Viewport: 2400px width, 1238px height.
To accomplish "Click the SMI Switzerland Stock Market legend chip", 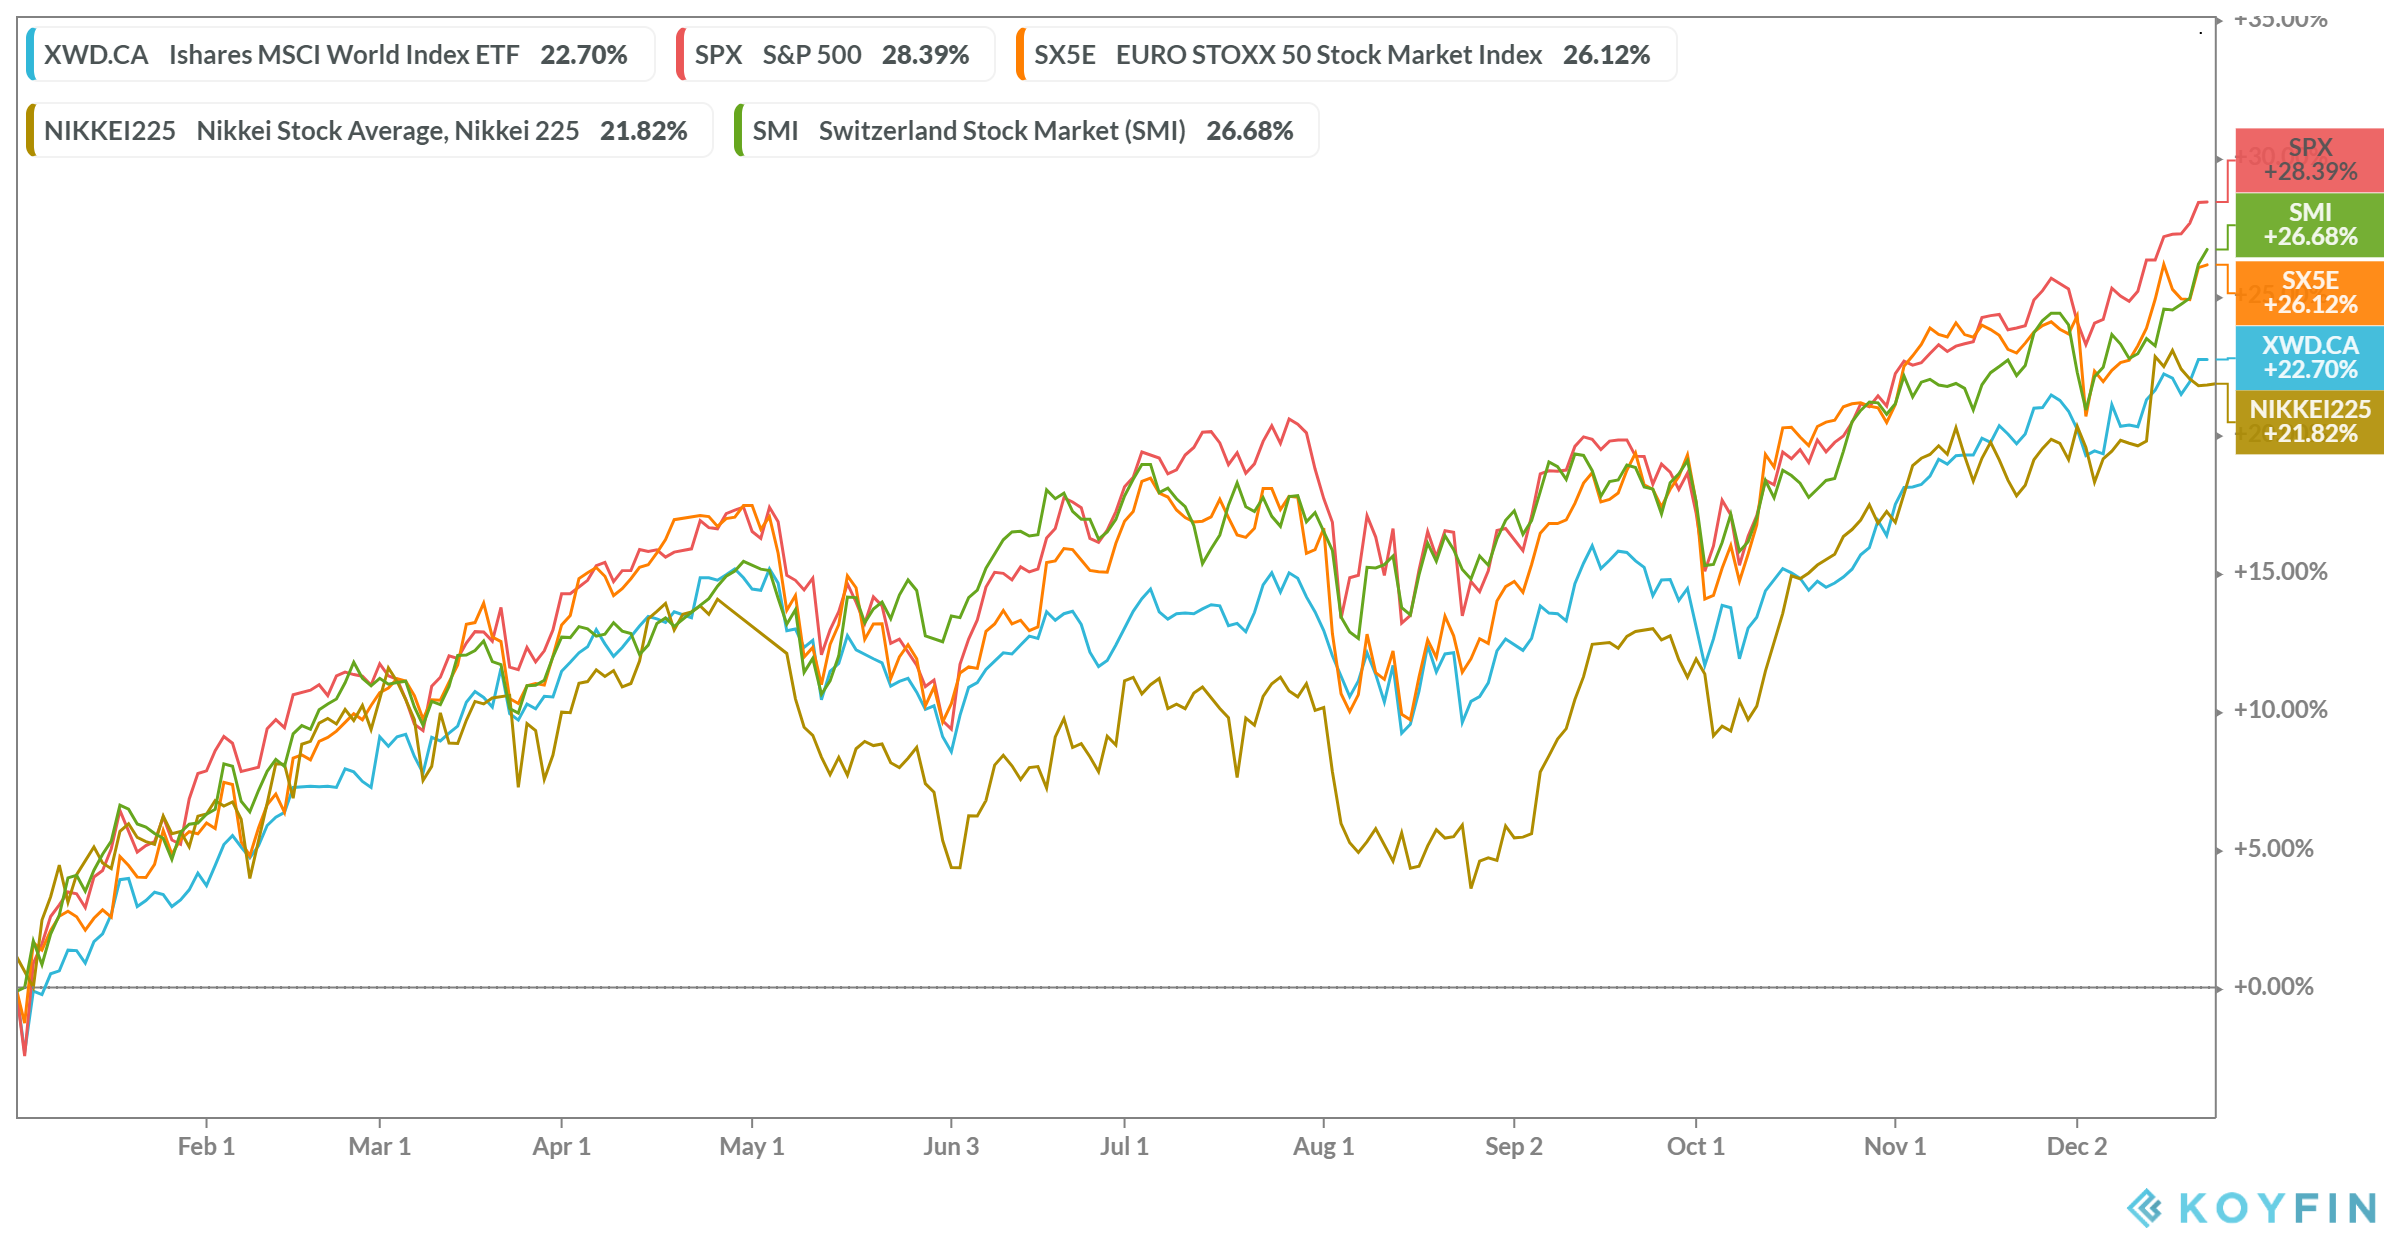I will 1026,130.
